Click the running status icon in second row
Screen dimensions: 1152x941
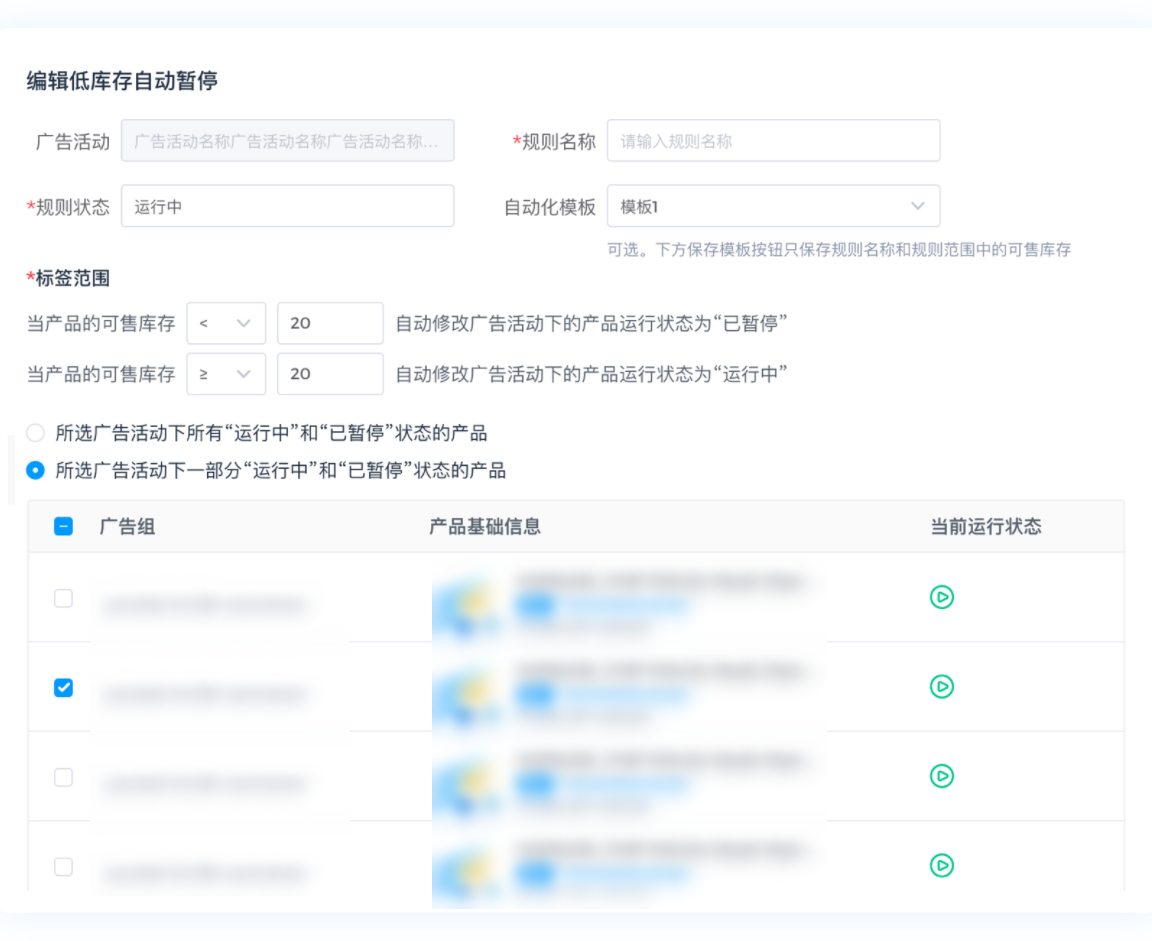pyautogui.click(x=941, y=686)
